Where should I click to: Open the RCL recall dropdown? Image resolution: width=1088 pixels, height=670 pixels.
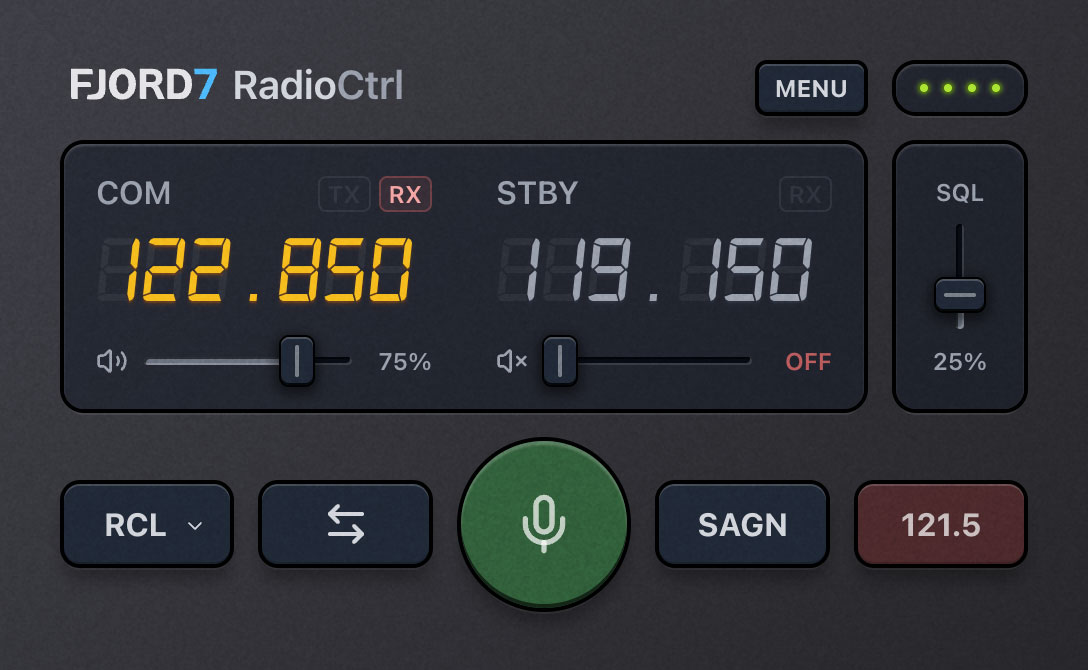(146, 524)
